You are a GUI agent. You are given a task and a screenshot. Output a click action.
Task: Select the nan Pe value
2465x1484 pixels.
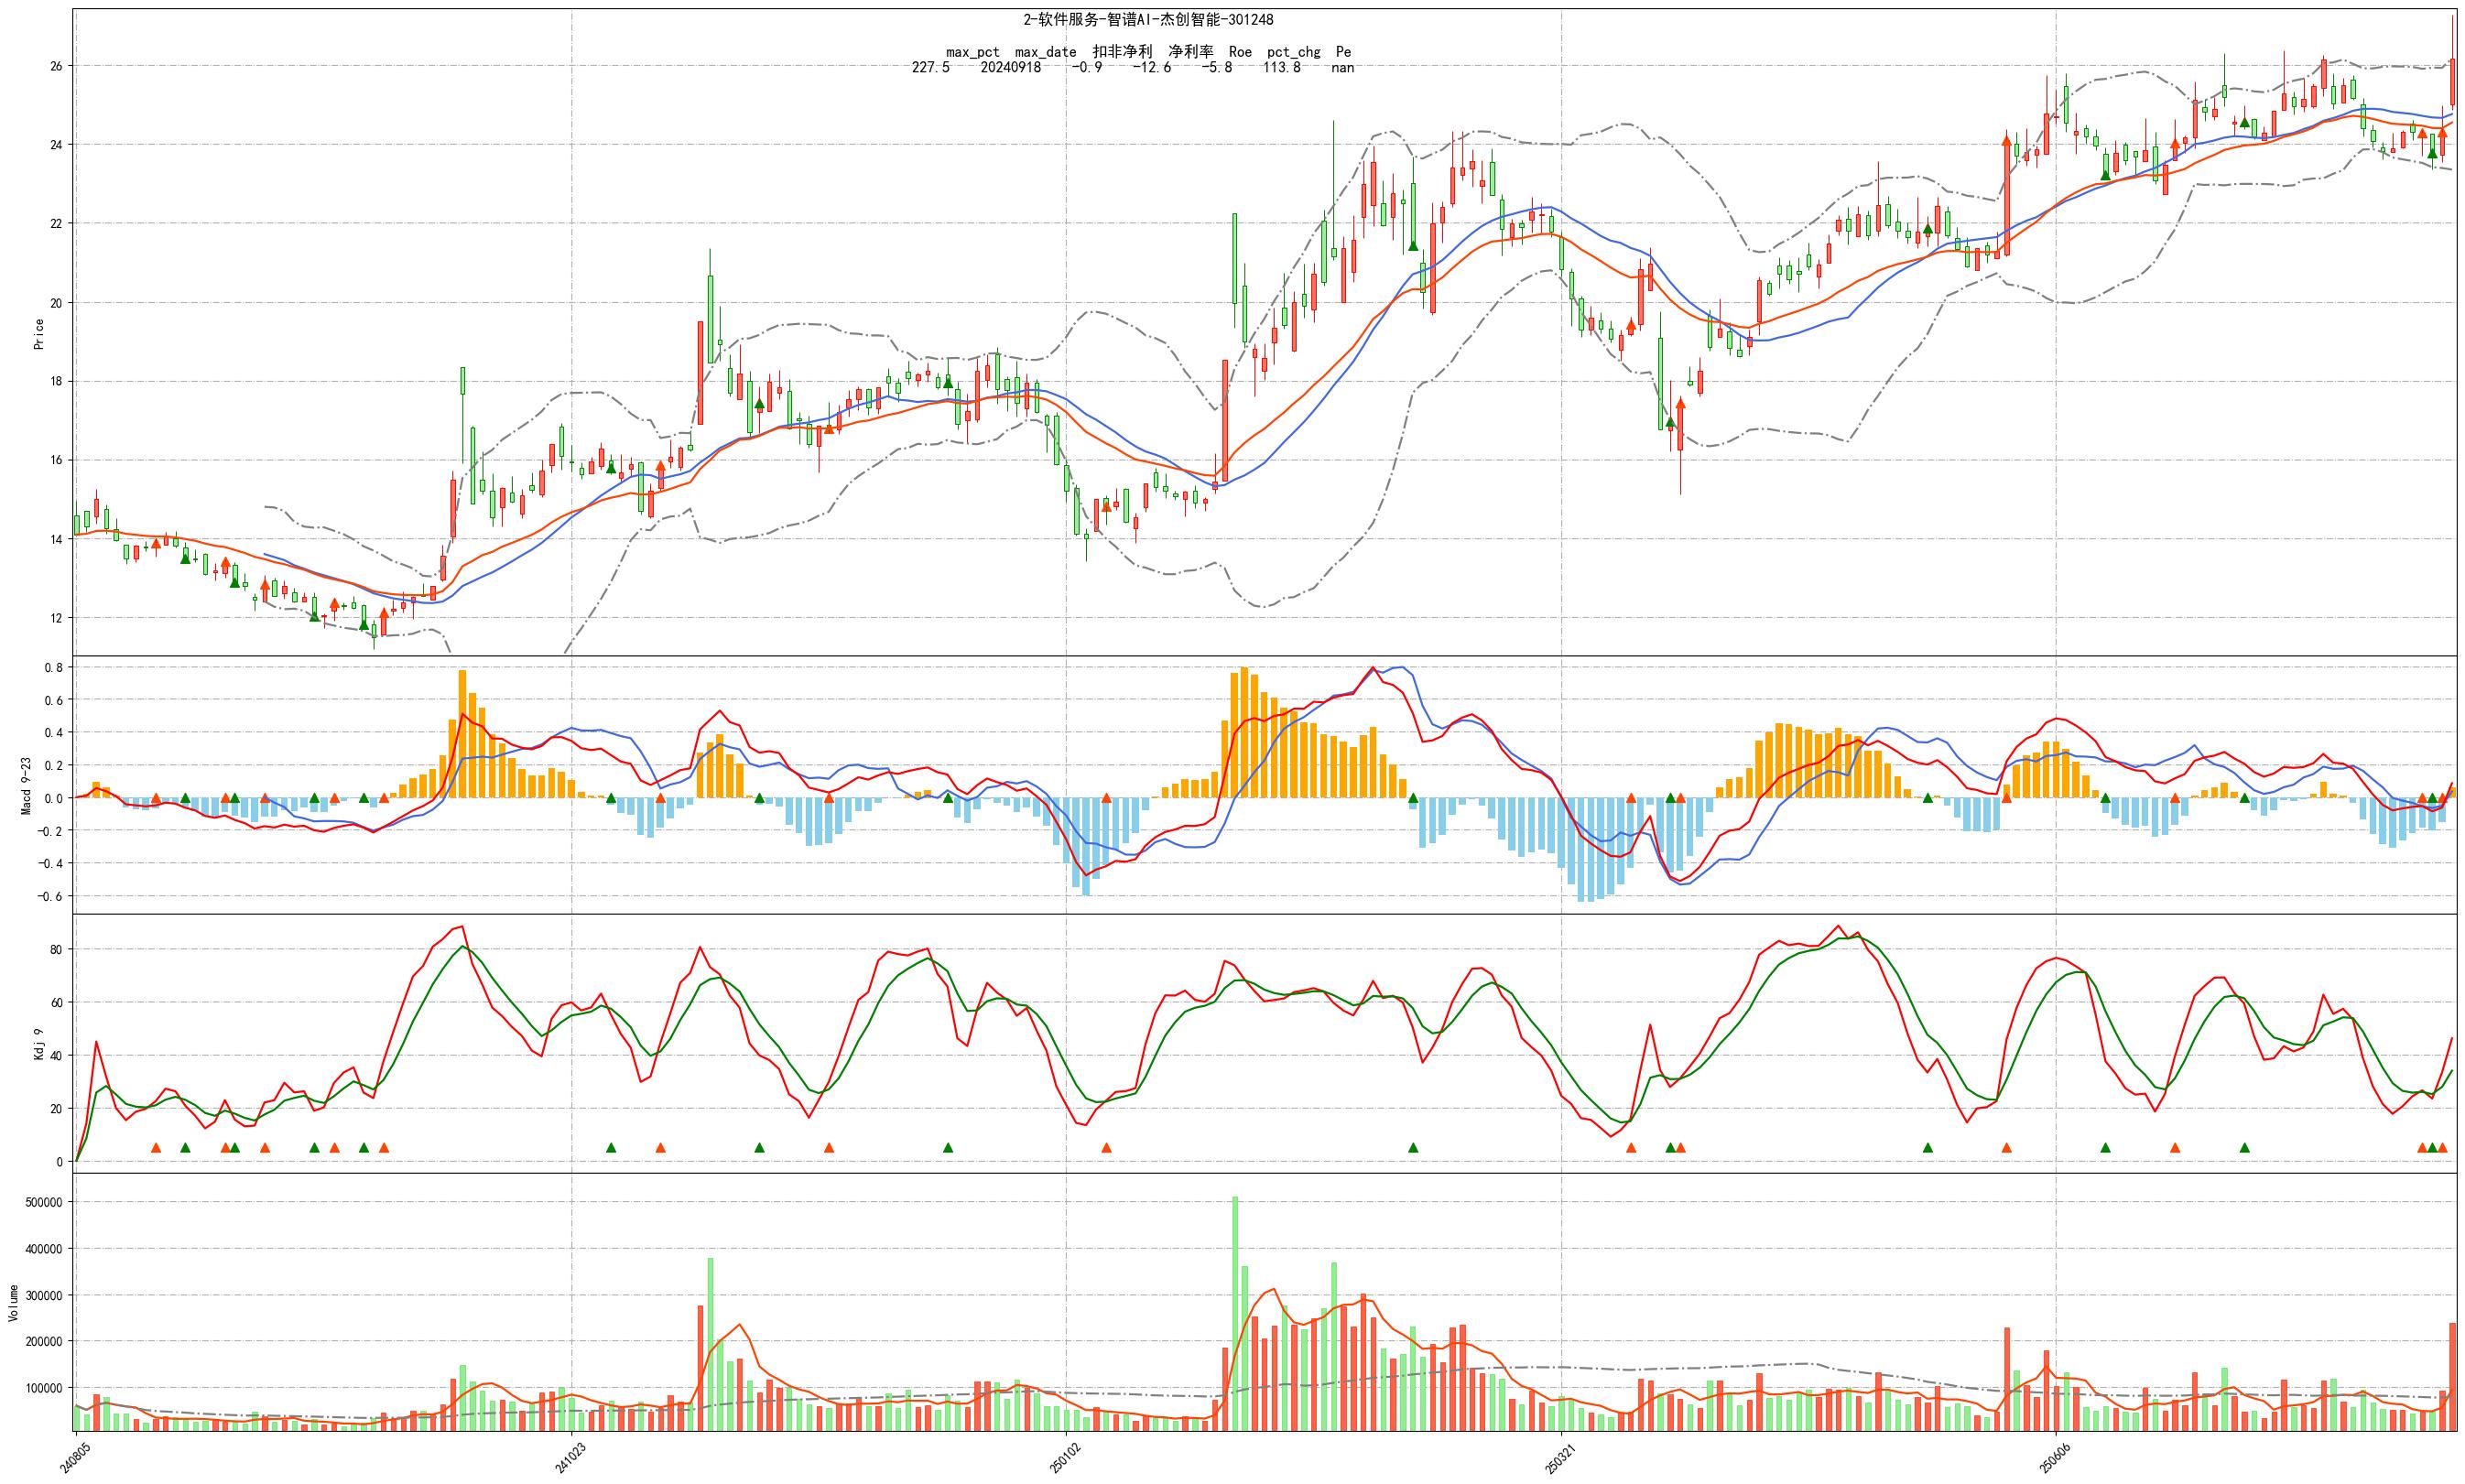tap(1343, 68)
